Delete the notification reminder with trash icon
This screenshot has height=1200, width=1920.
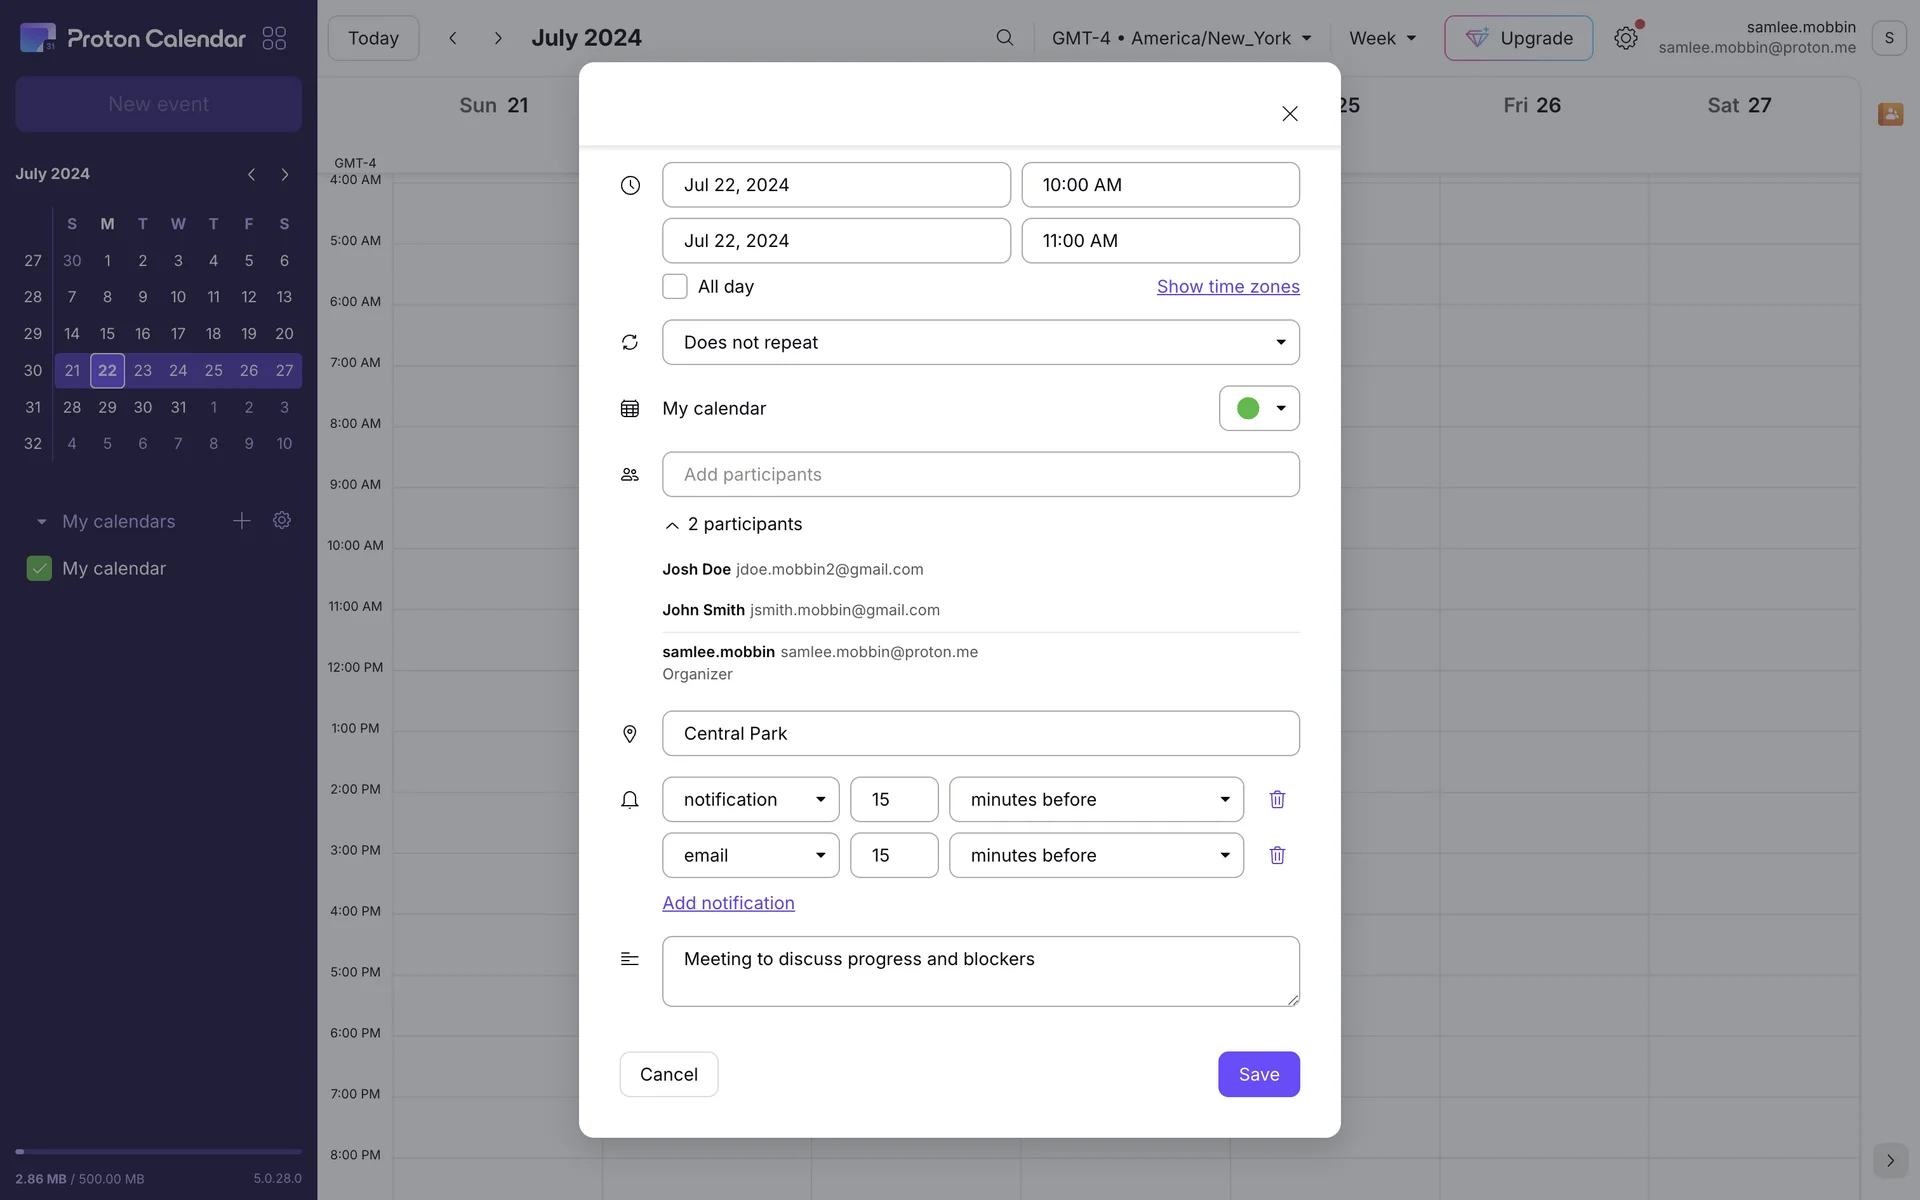pos(1277,799)
